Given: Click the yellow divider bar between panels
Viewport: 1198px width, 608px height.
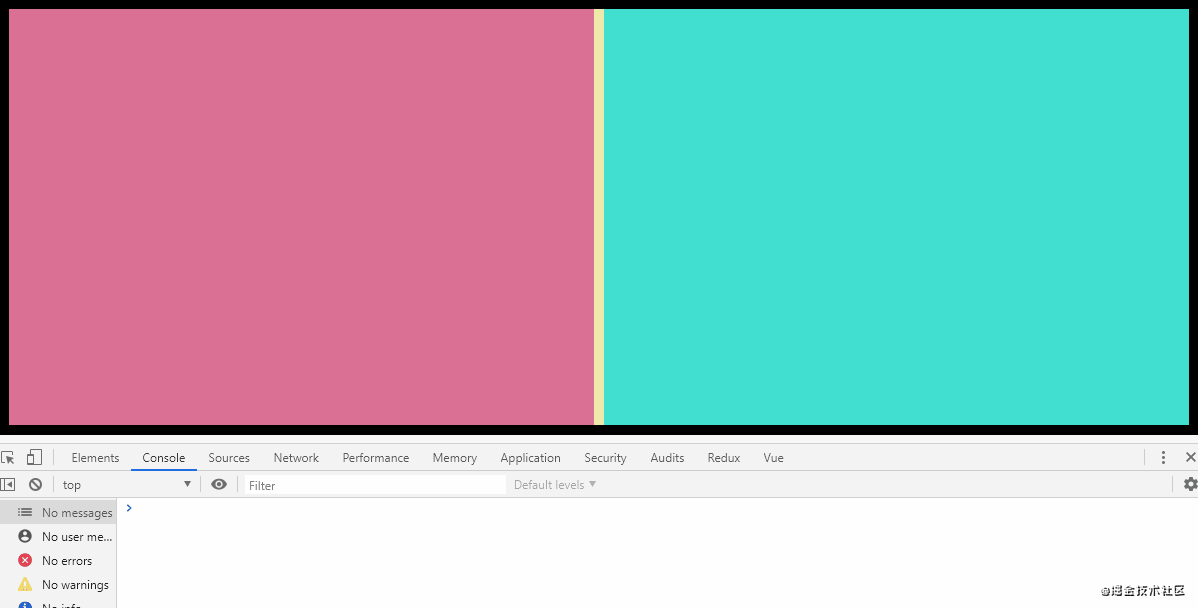Looking at the screenshot, I should (x=599, y=217).
